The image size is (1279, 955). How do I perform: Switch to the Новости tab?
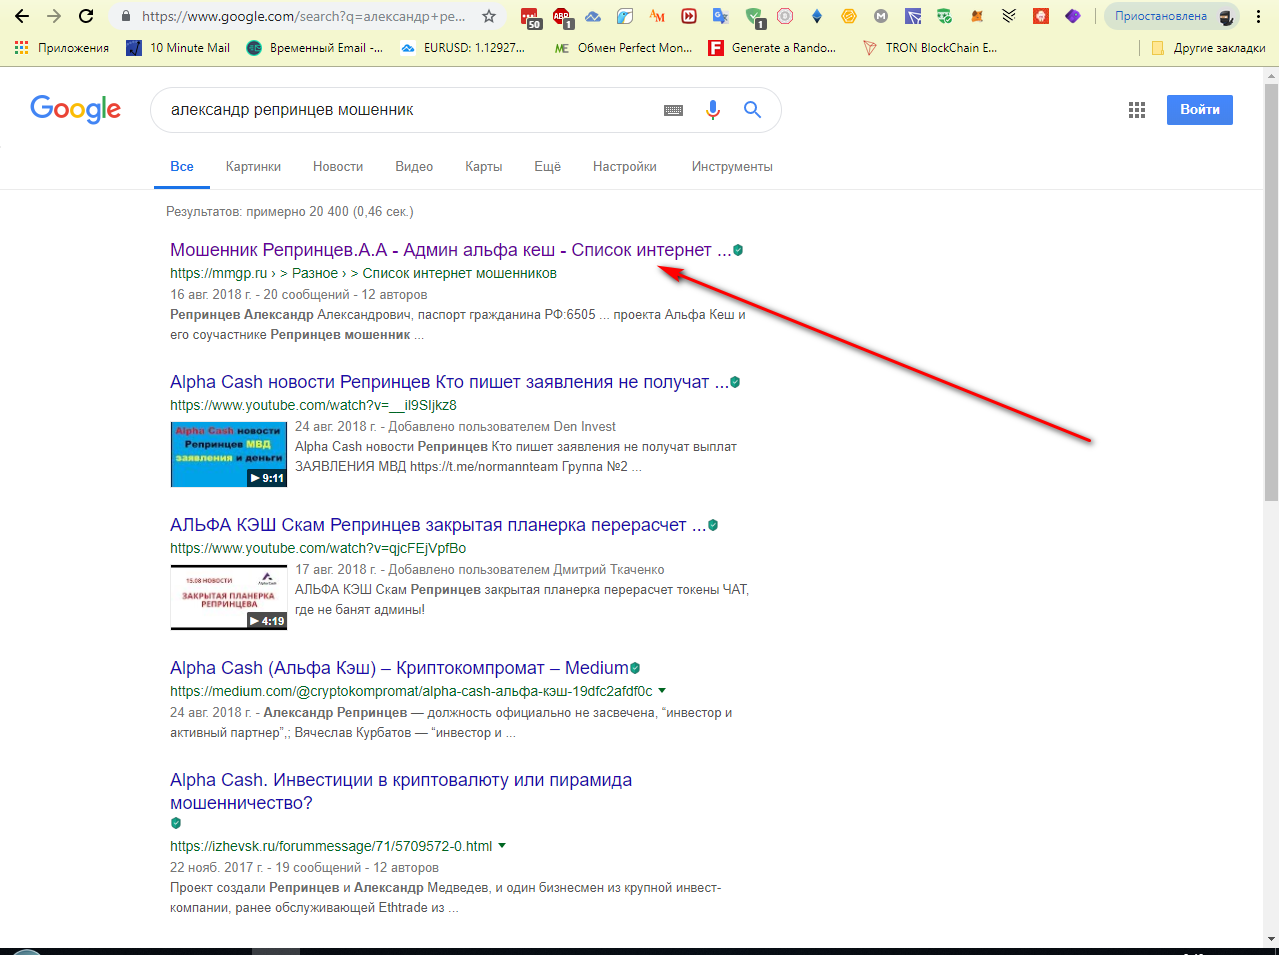click(338, 167)
